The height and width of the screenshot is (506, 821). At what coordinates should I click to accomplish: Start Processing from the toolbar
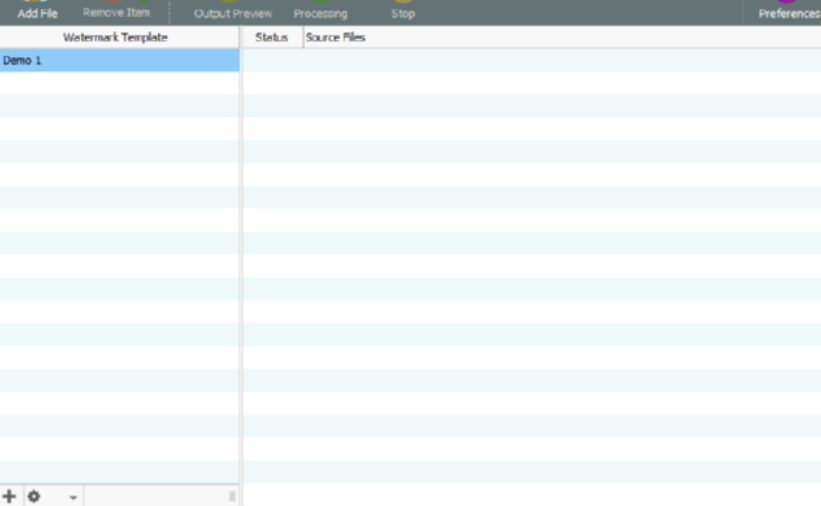320,11
